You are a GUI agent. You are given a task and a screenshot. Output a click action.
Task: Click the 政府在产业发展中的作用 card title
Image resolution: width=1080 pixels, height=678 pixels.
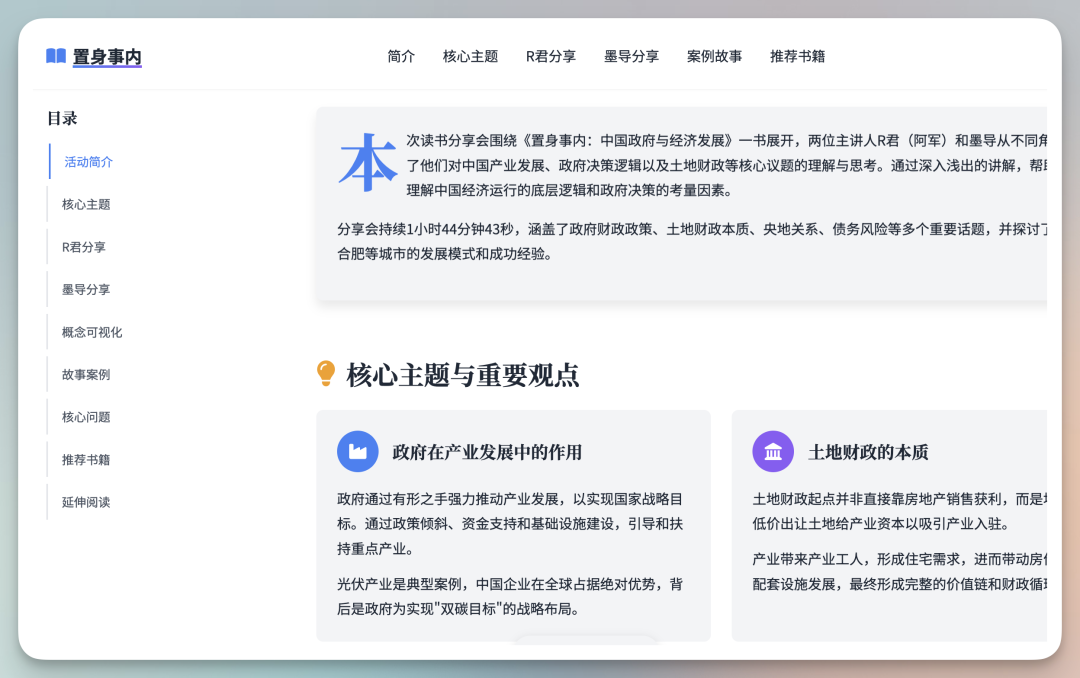(x=487, y=452)
